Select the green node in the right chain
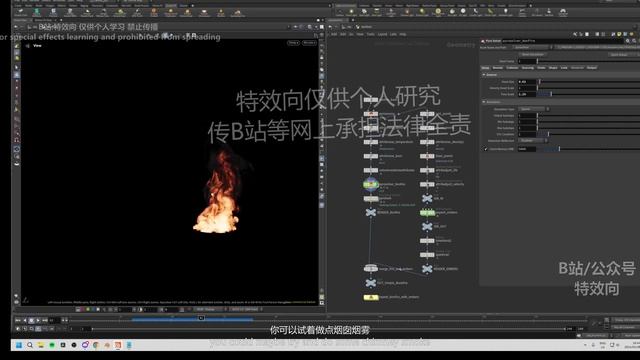 click(427, 212)
